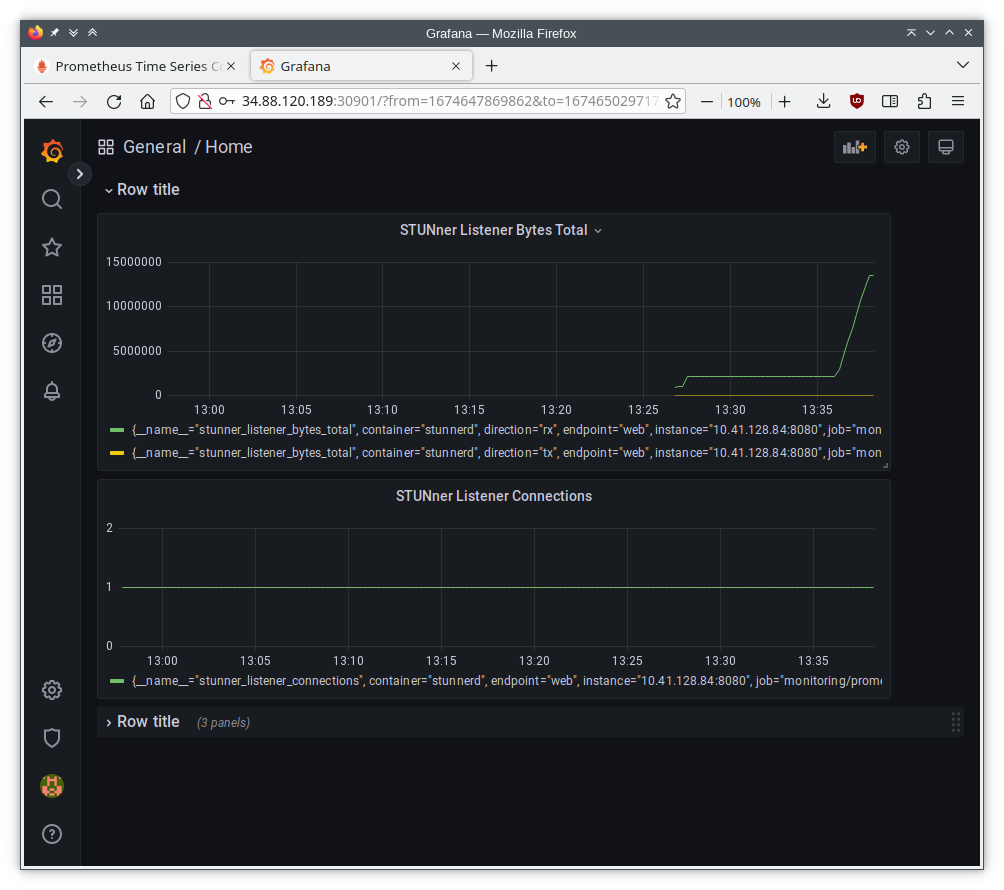The width and height of the screenshot is (1004, 890).
Task: Go forward in browser history
Action: [x=80, y=101]
